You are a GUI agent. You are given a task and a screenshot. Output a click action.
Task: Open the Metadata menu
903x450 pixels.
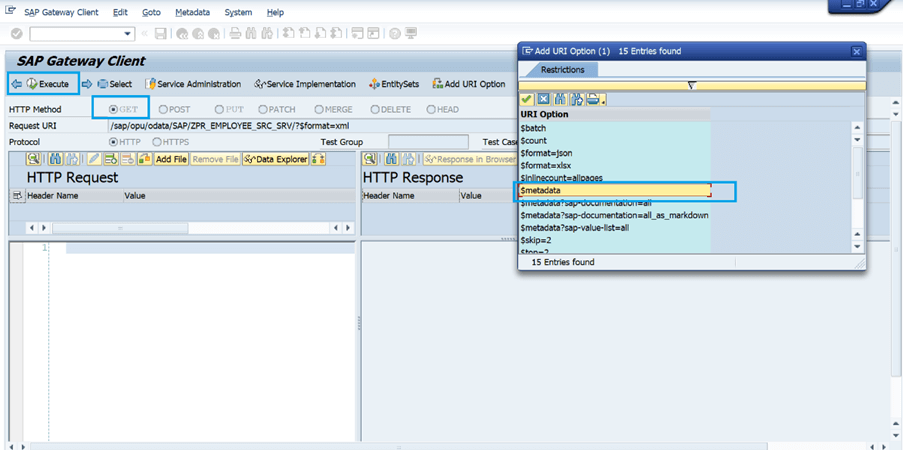192,12
